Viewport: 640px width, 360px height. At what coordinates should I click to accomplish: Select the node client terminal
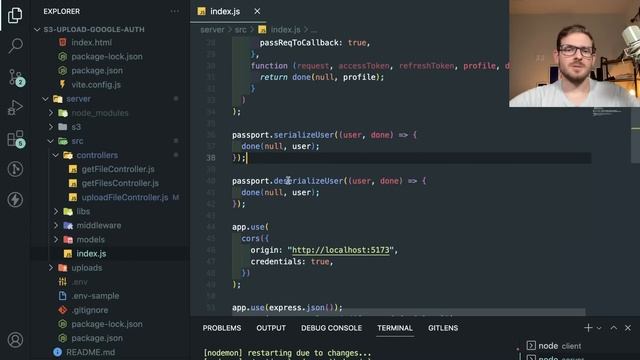(554, 346)
